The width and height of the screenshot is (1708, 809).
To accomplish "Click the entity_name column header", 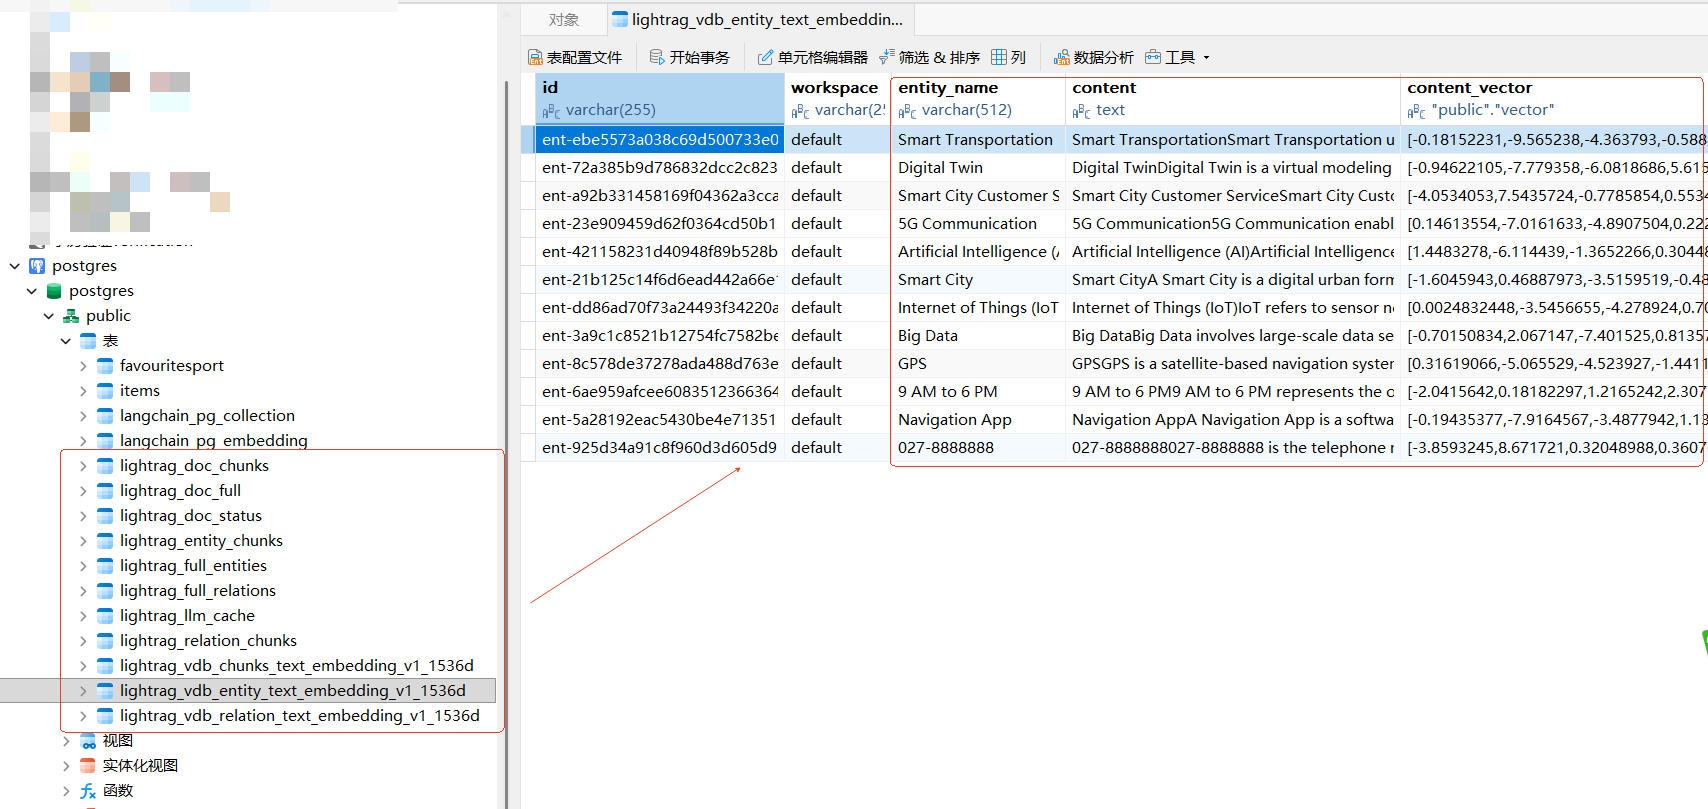I will click(x=978, y=99).
